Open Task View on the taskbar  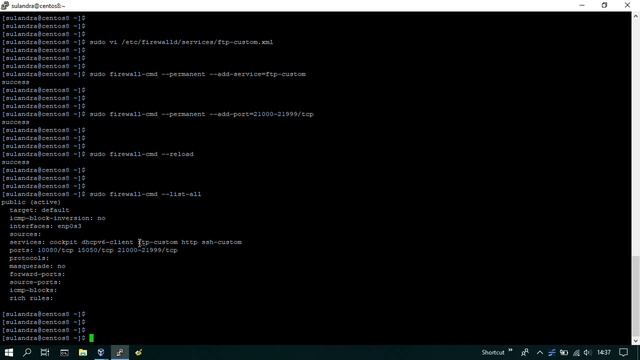[x=45, y=352]
